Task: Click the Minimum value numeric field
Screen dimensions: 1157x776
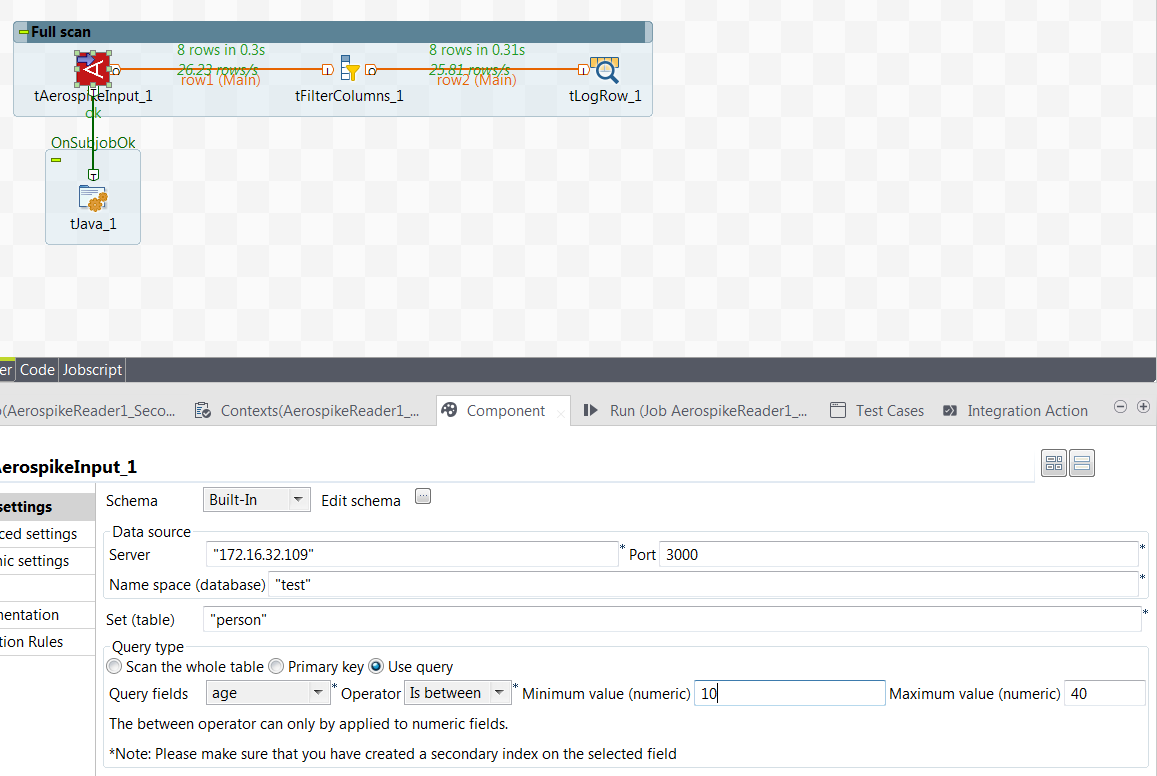Action: [x=790, y=693]
